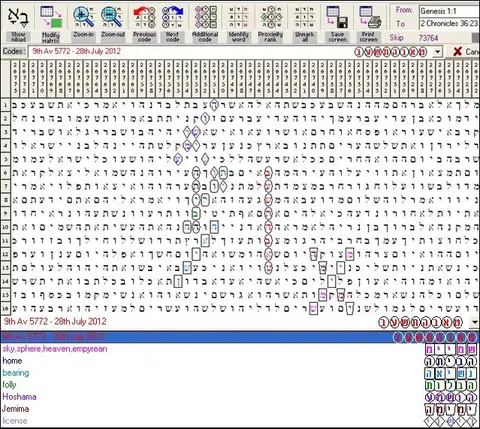Image resolution: width=480 pixels, height=429 pixels.
Task: Click the Print screen label button
Action: pyautogui.click(x=368, y=37)
